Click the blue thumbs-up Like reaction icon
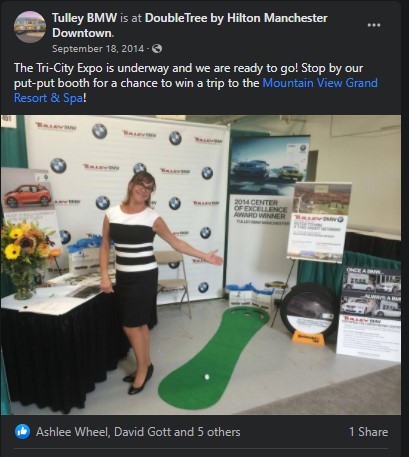 tap(22, 432)
